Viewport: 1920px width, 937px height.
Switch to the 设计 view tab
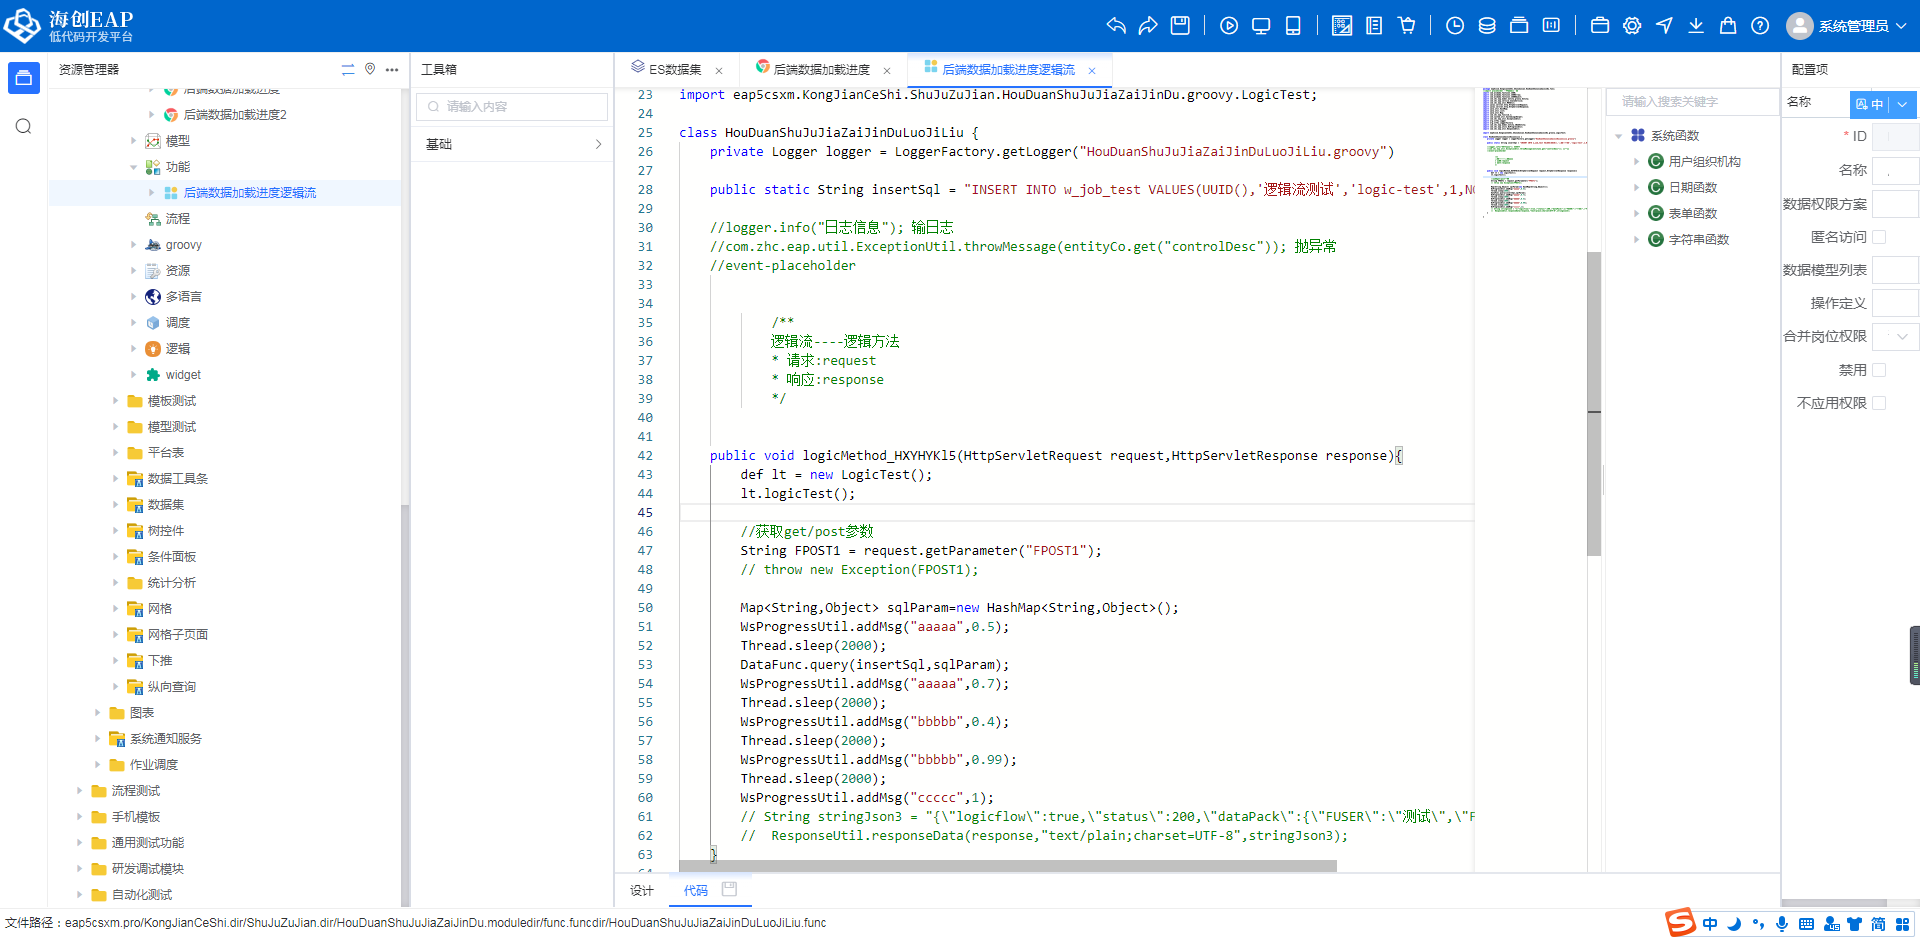click(641, 891)
